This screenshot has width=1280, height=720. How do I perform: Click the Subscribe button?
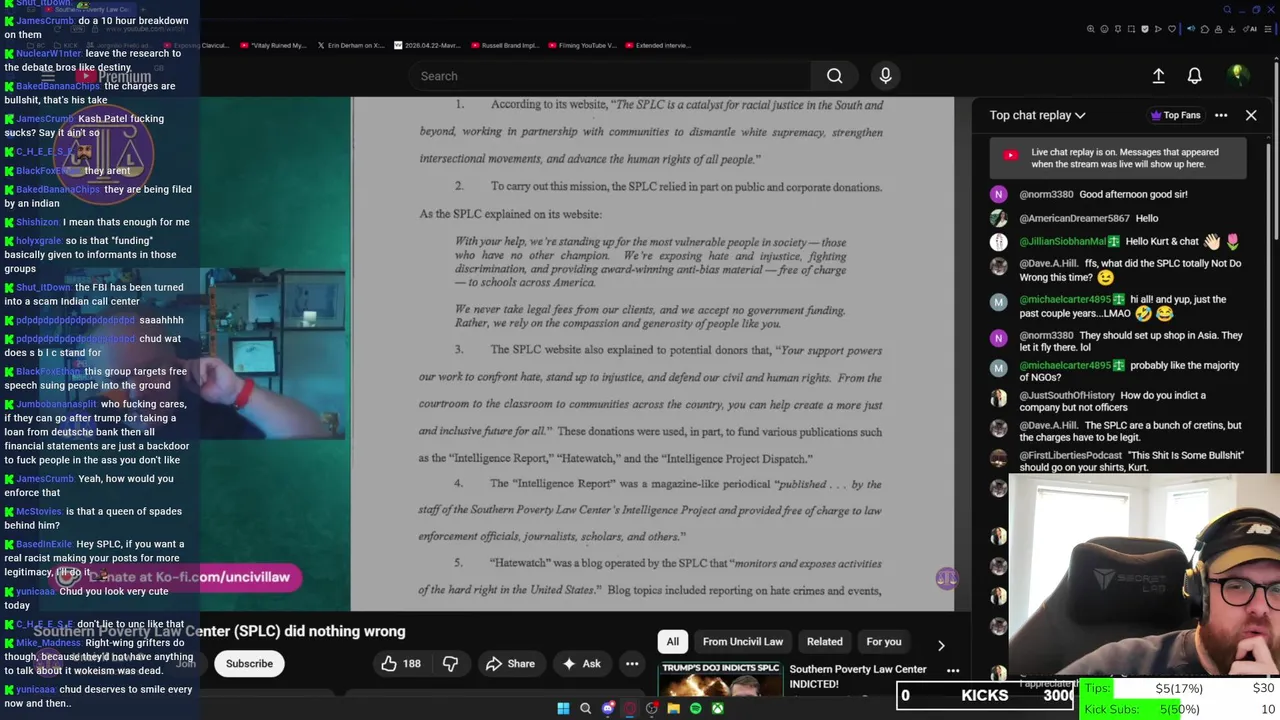point(249,663)
